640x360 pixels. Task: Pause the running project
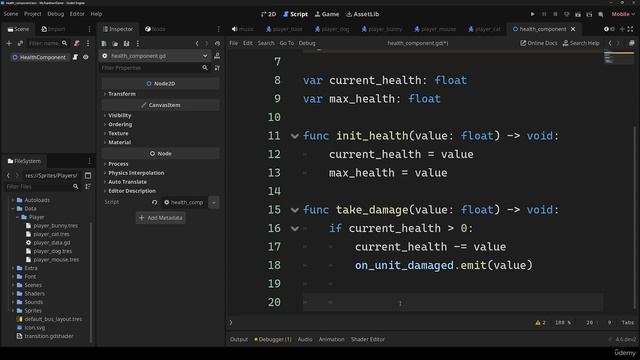(544, 14)
